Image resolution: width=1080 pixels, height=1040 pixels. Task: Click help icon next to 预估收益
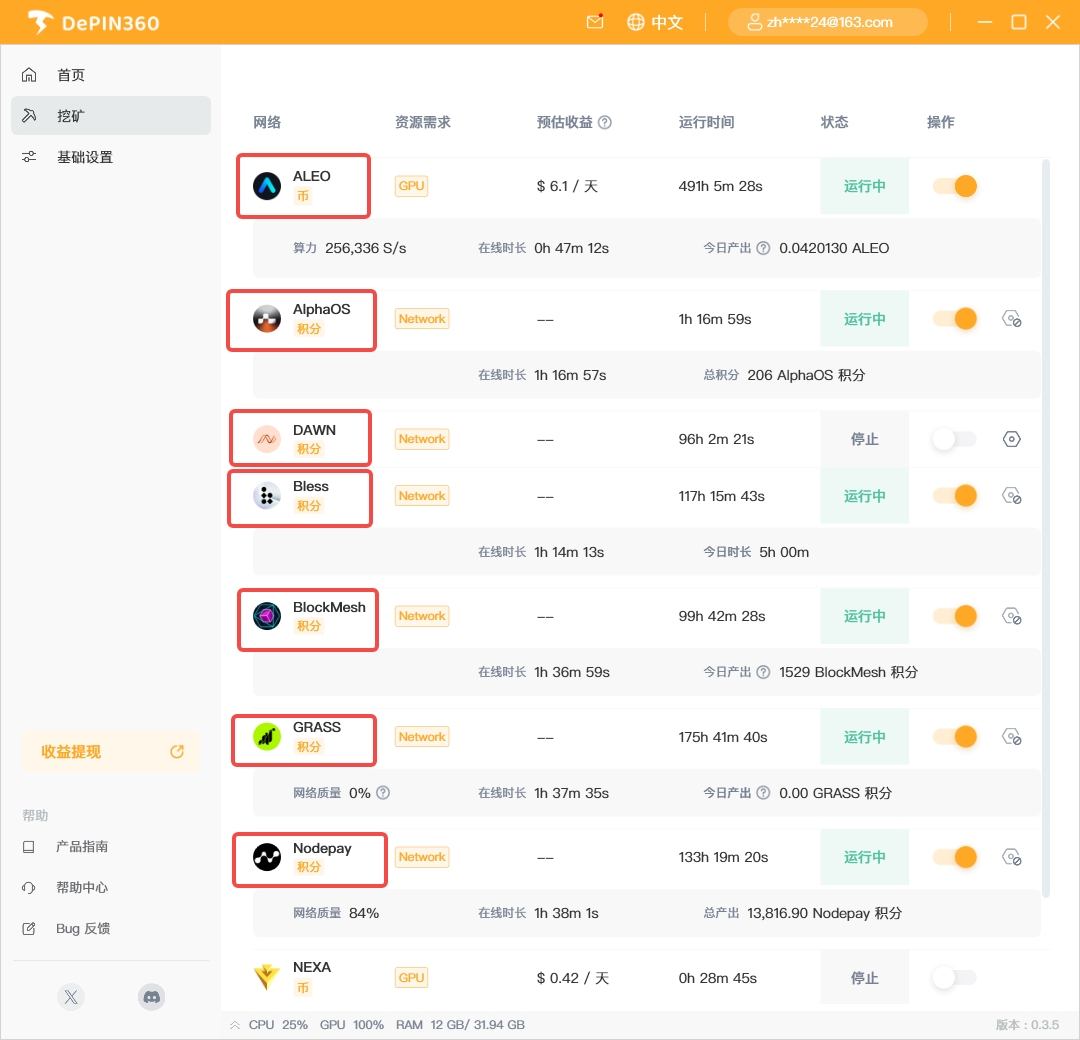[x=605, y=123]
